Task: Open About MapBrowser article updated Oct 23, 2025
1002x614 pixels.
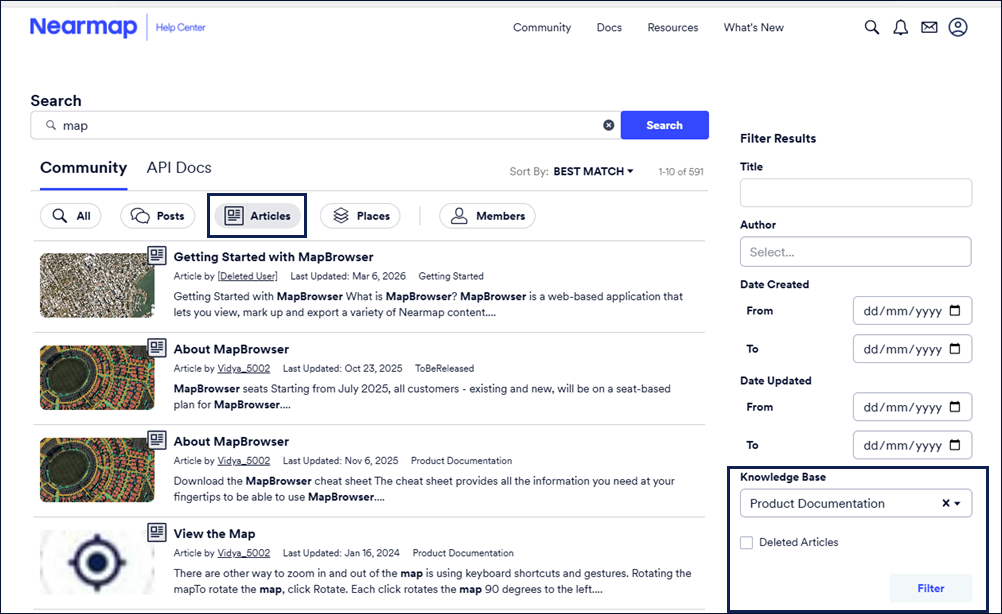Action: tap(231, 349)
